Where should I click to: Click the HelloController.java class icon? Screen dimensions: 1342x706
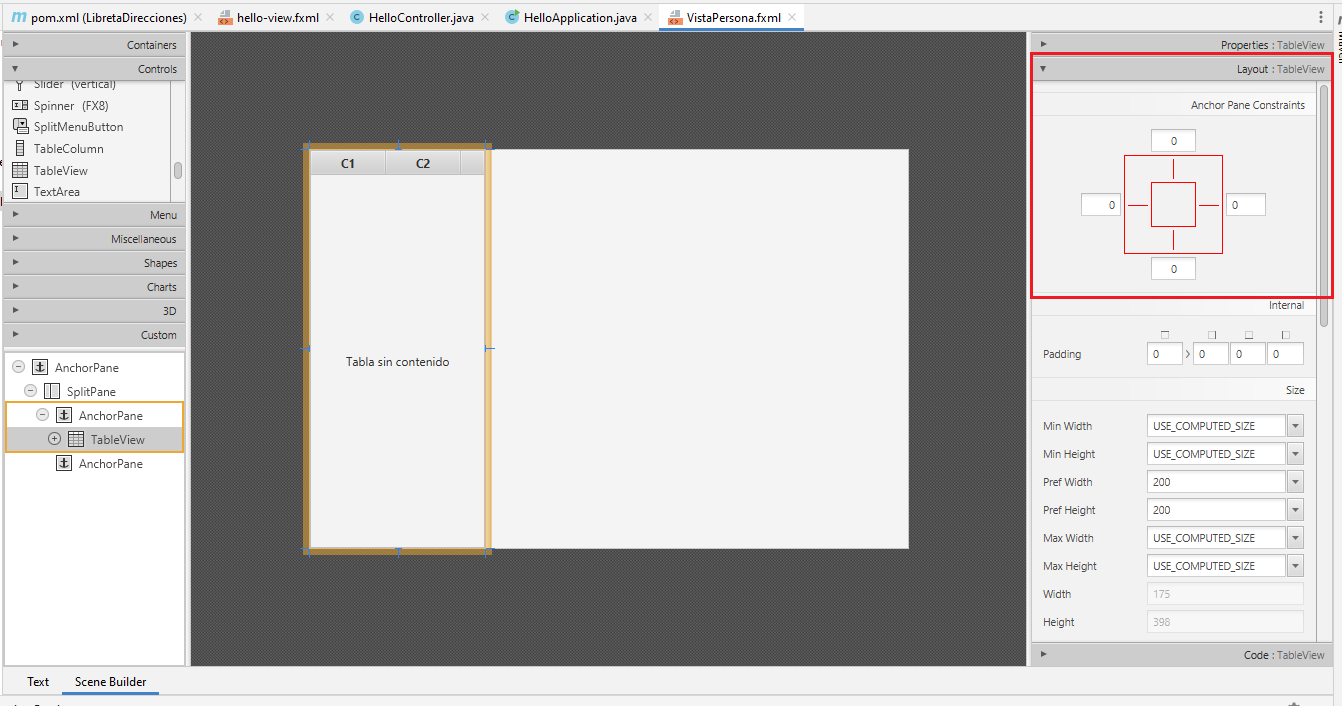(357, 17)
